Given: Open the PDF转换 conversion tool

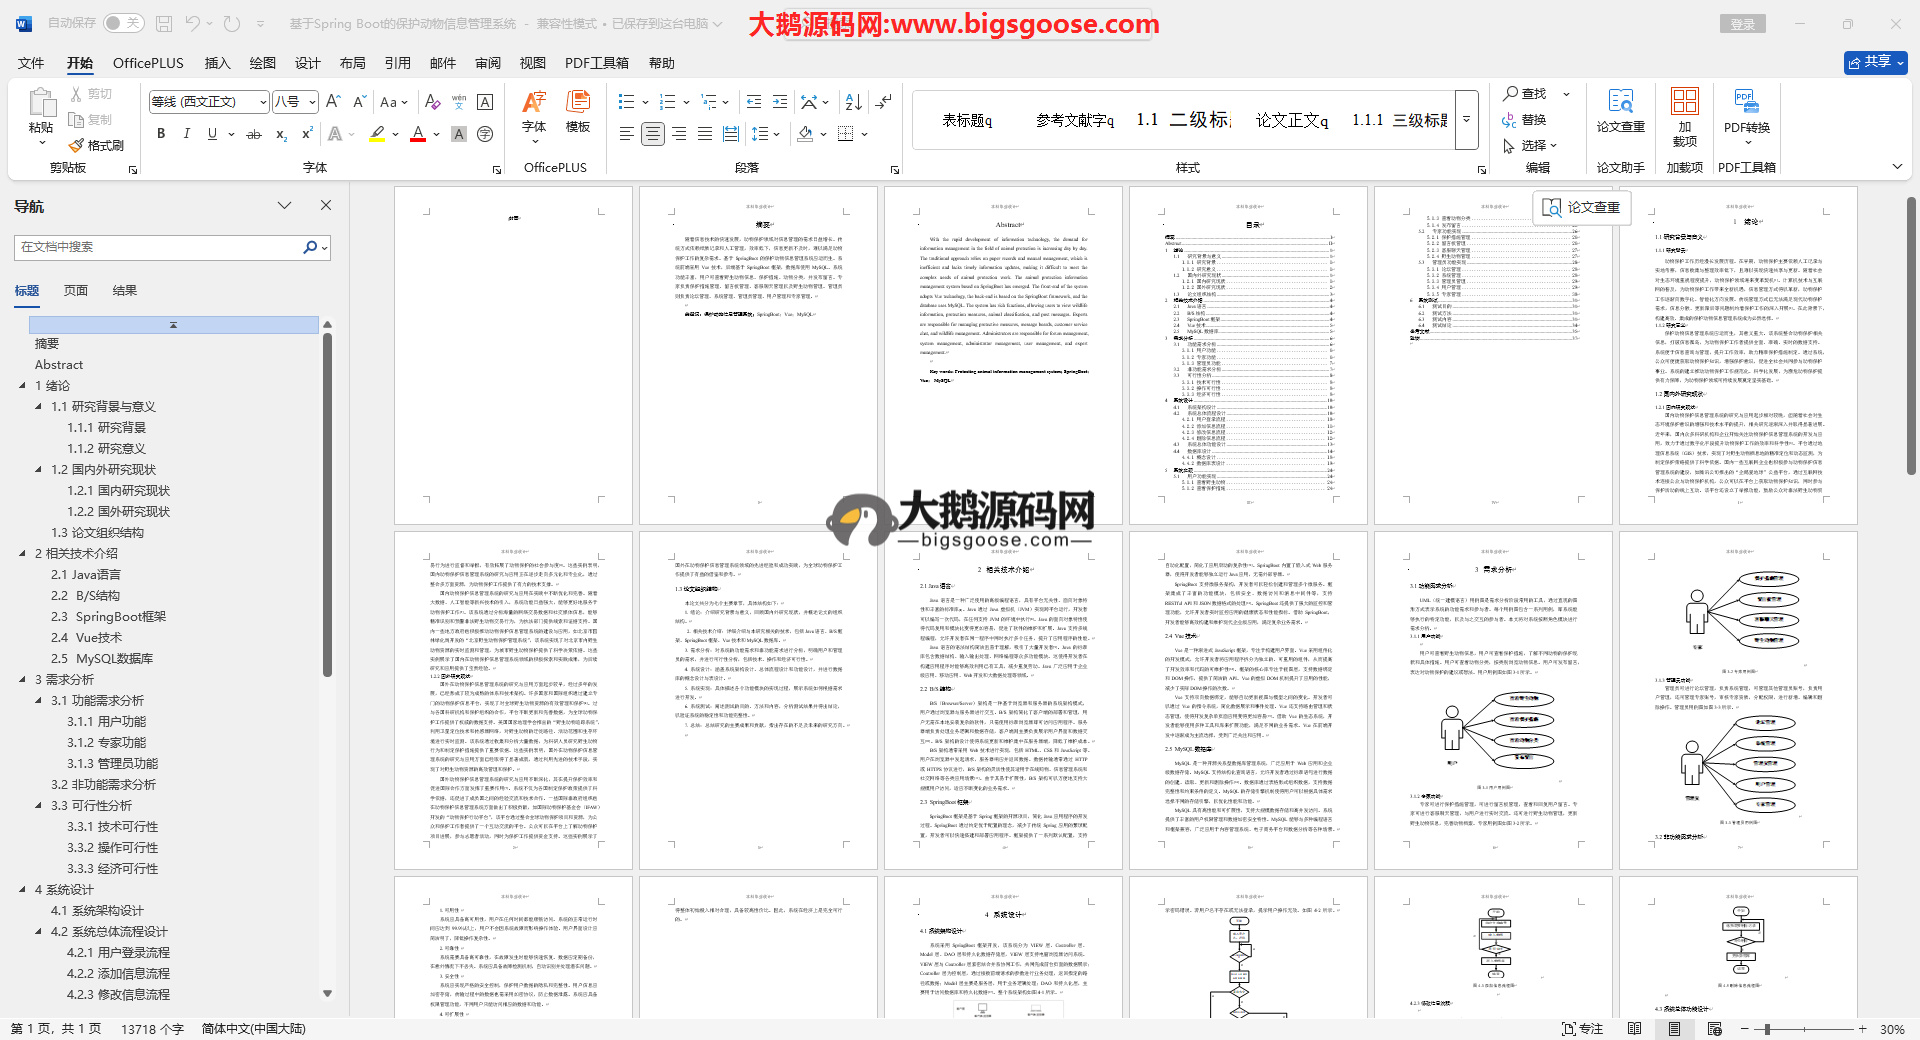Looking at the screenshot, I should click(1746, 112).
